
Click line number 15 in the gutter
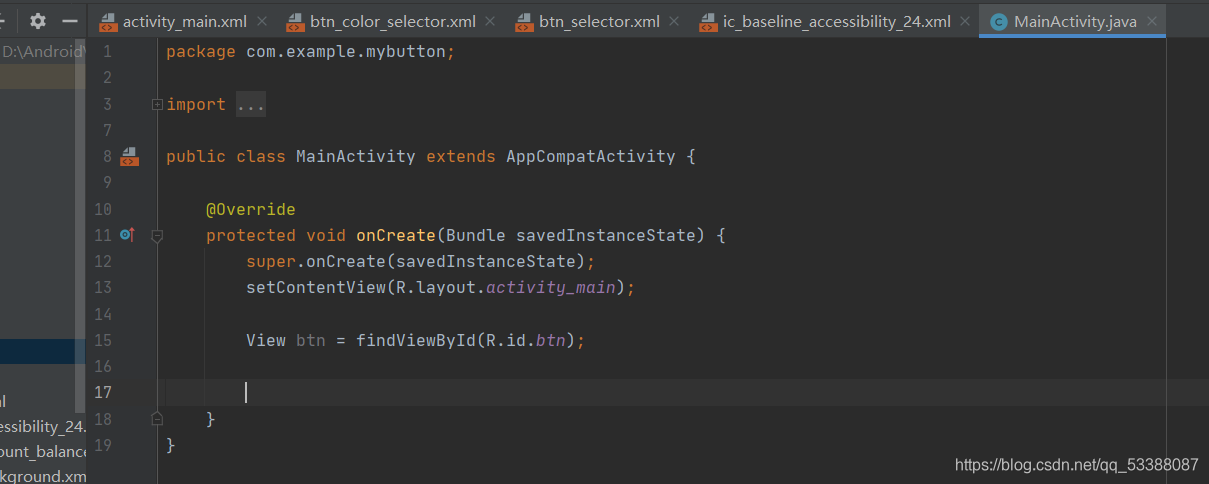tap(103, 340)
